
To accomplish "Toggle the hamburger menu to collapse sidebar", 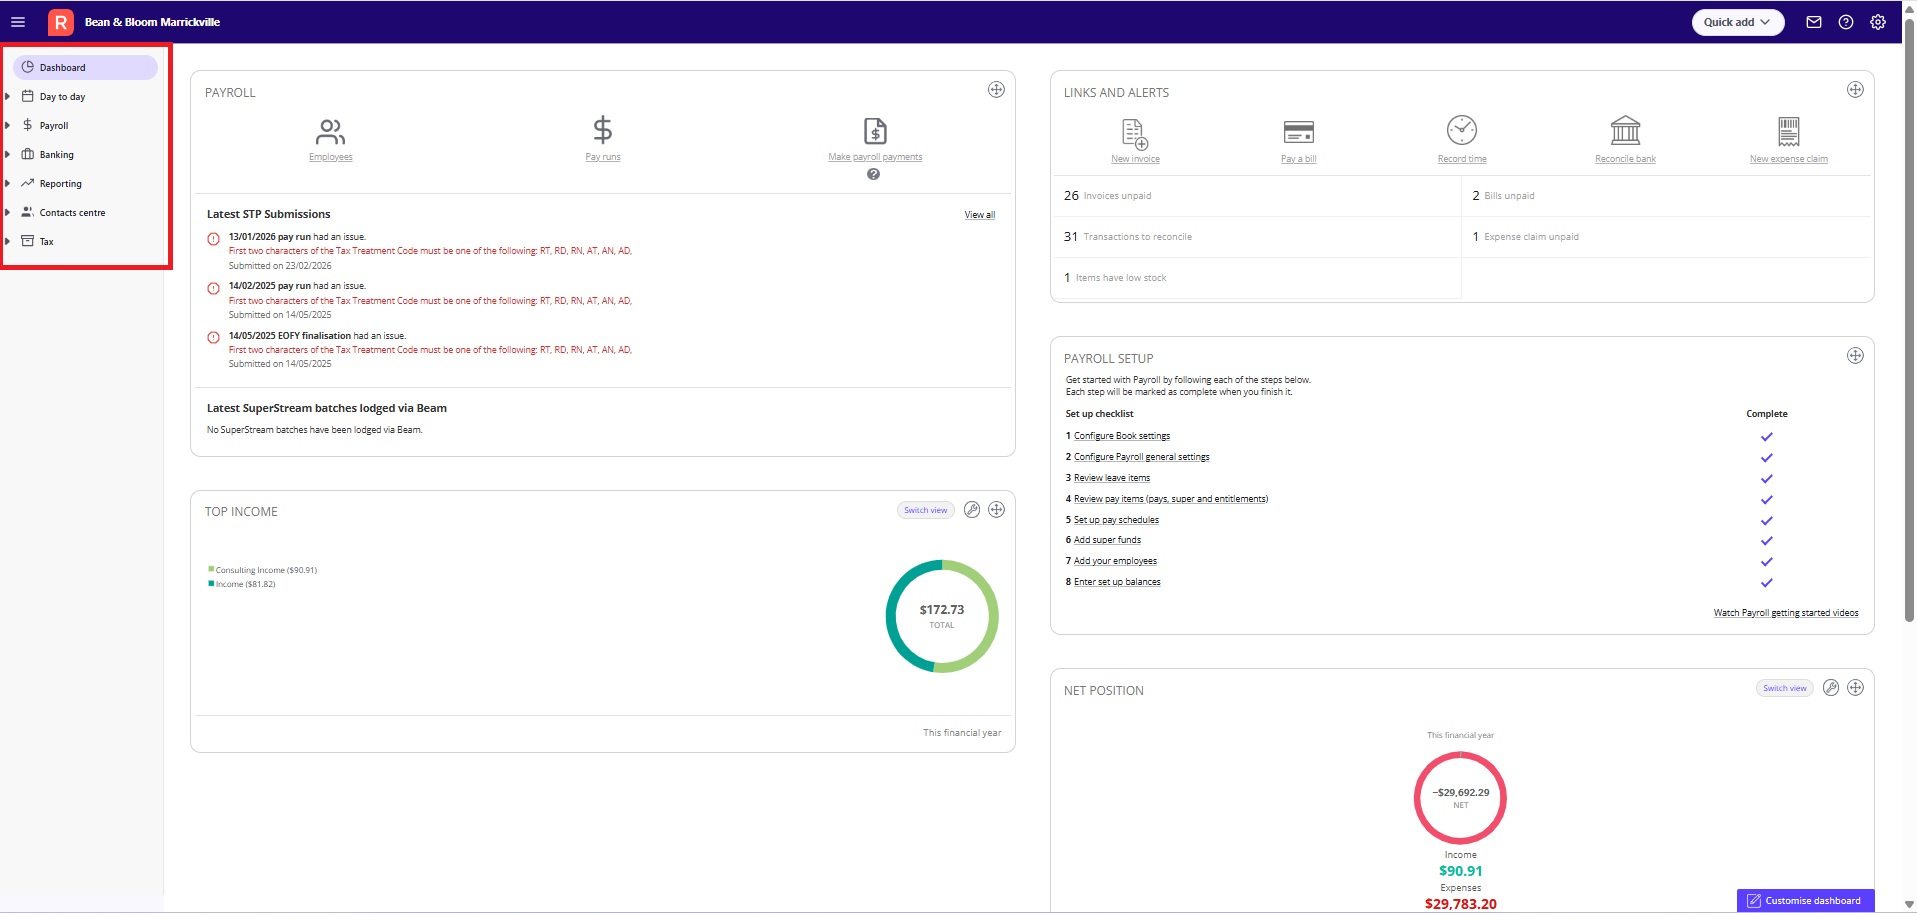I will click(x=18, y=22).
